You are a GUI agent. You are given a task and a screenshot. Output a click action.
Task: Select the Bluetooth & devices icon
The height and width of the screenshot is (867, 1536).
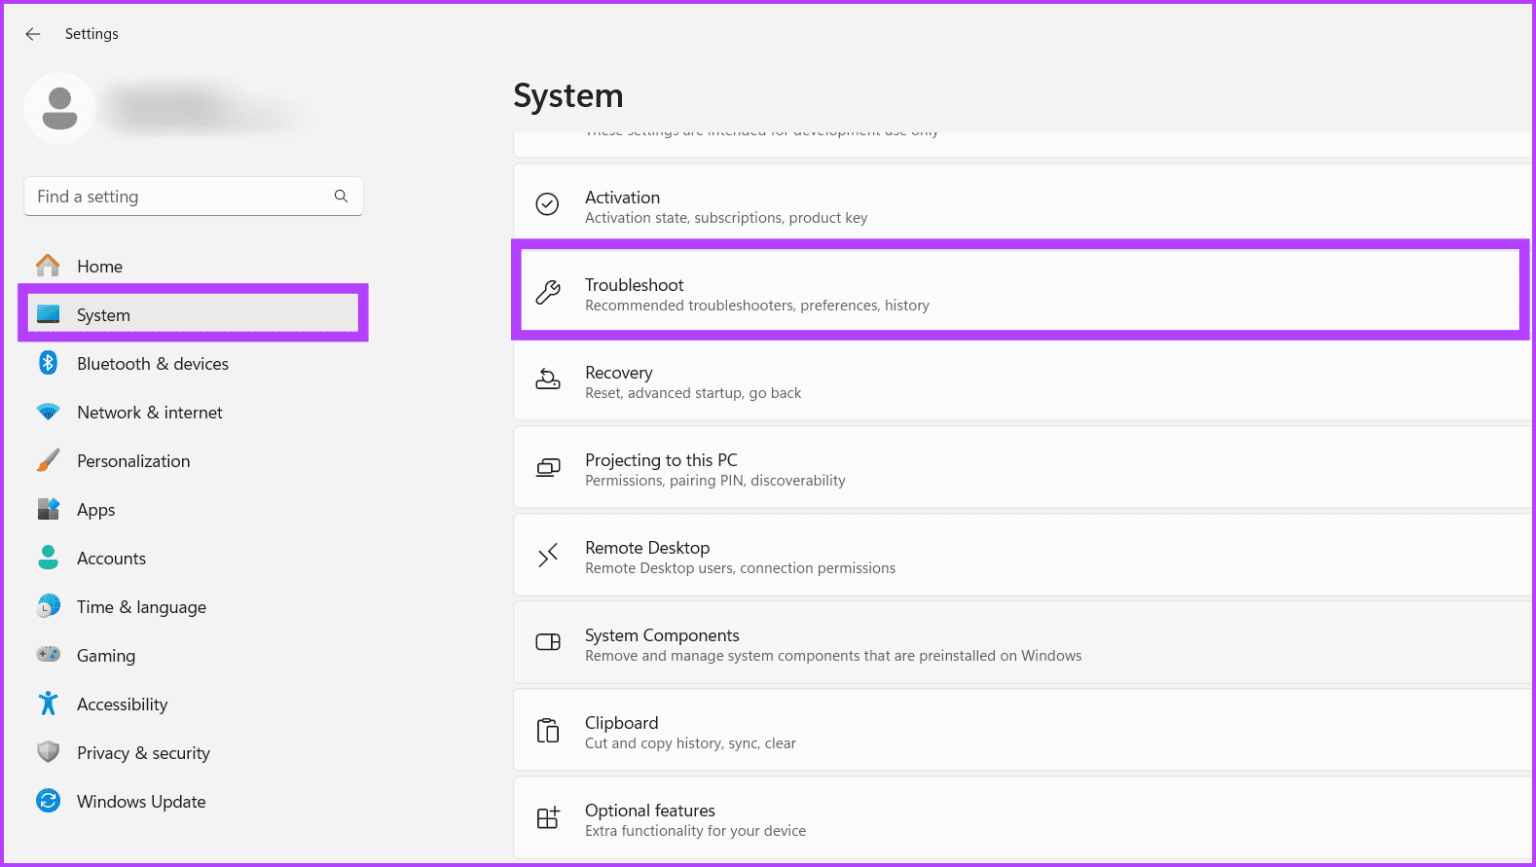pos(47,363)
